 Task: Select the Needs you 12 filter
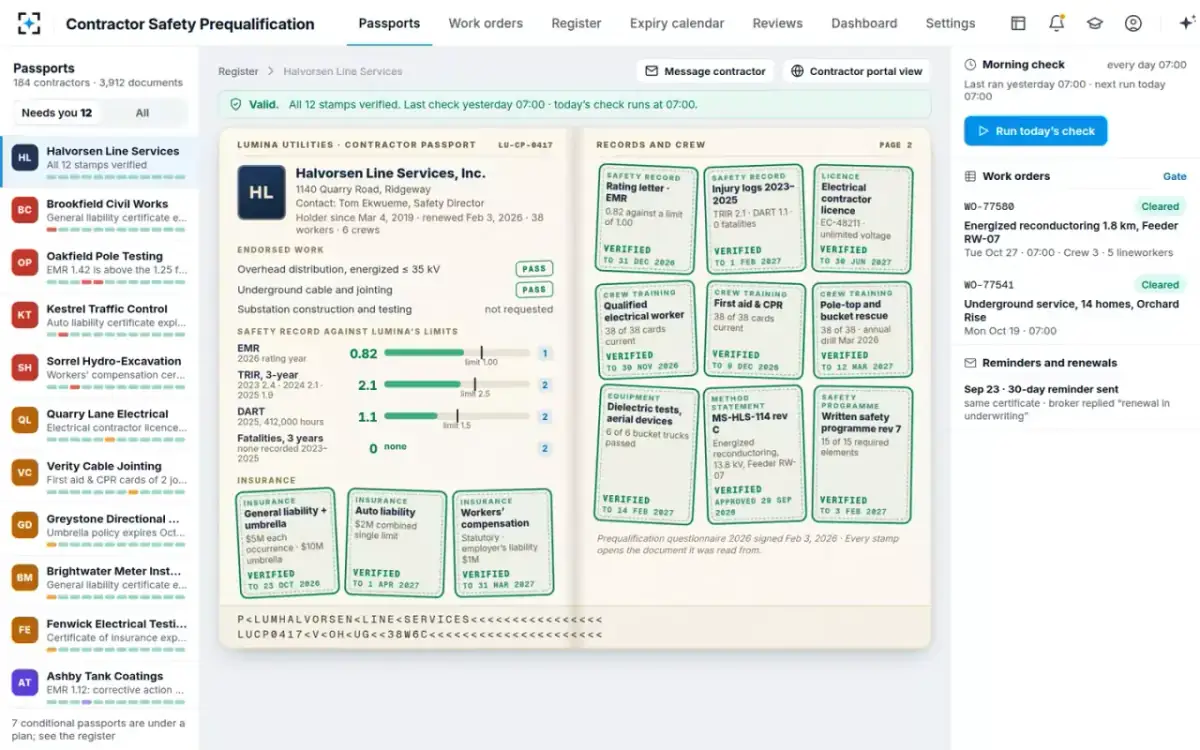(x=57, y=113)
